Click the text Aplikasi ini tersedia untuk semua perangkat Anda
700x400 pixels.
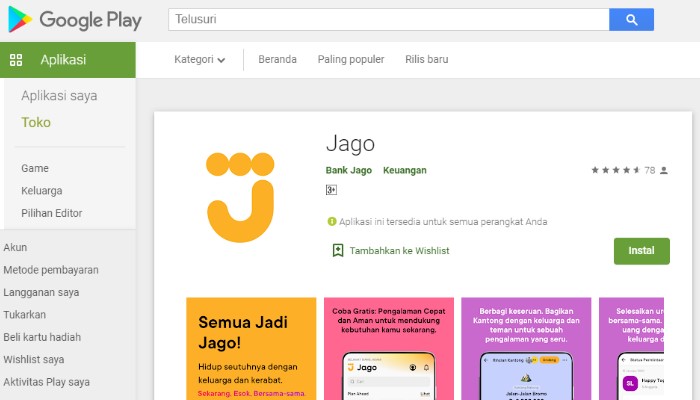point(443,221)
